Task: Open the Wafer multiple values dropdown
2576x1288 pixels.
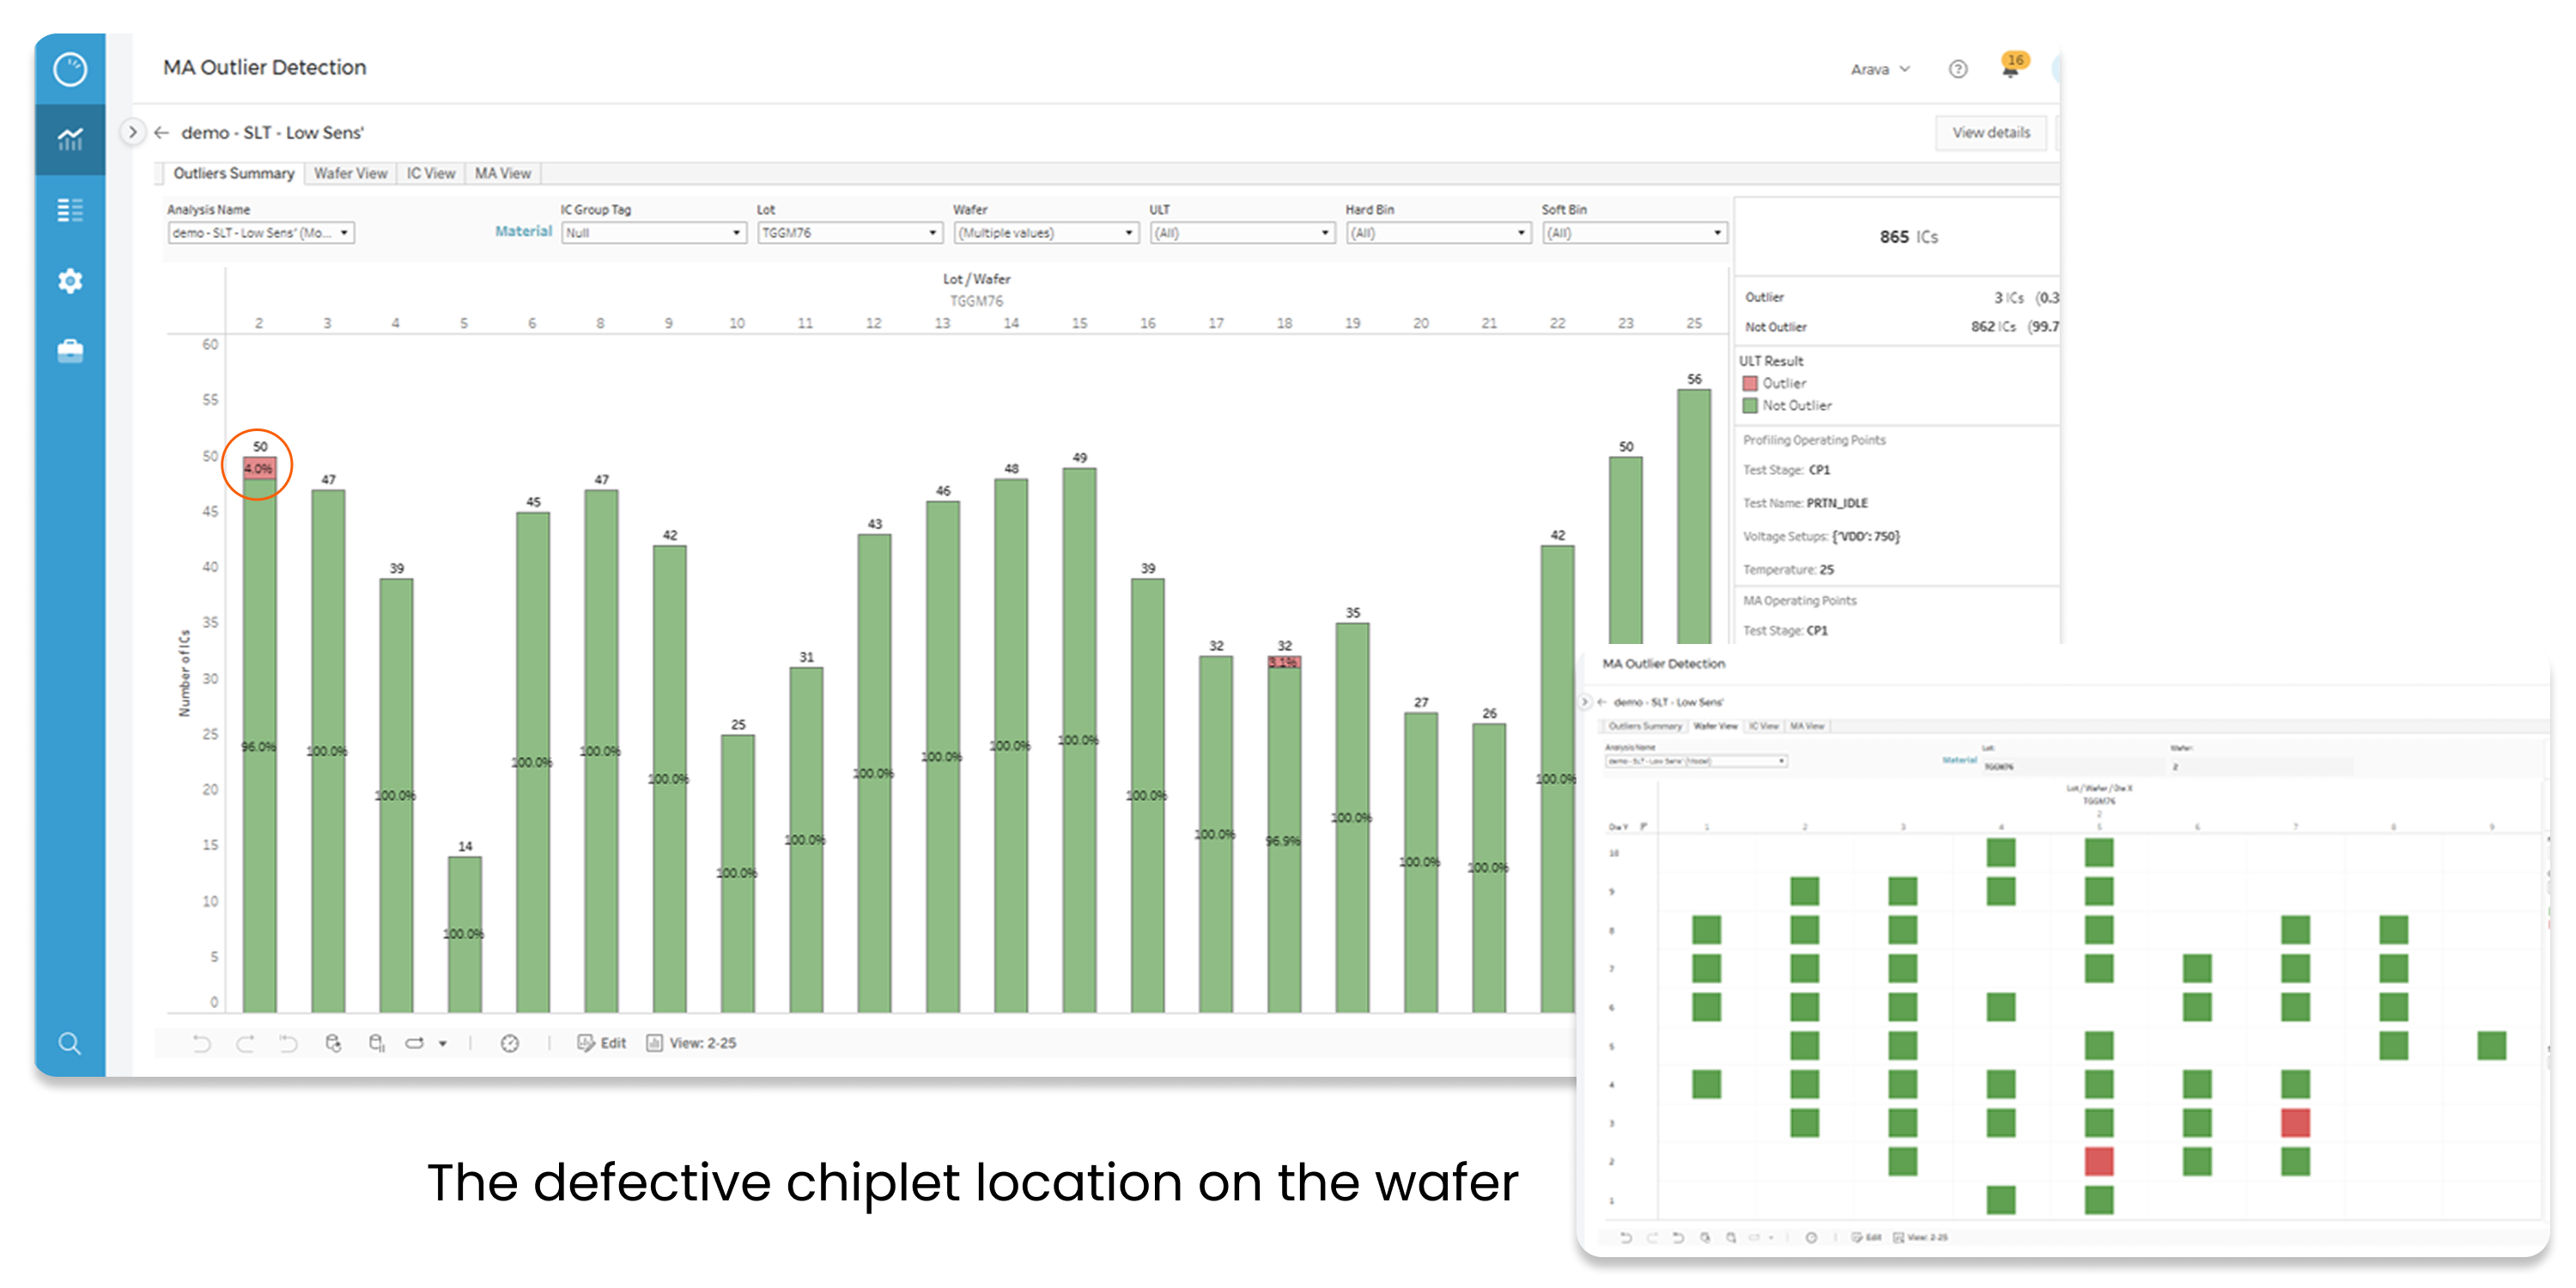Action: [1046, 233]
